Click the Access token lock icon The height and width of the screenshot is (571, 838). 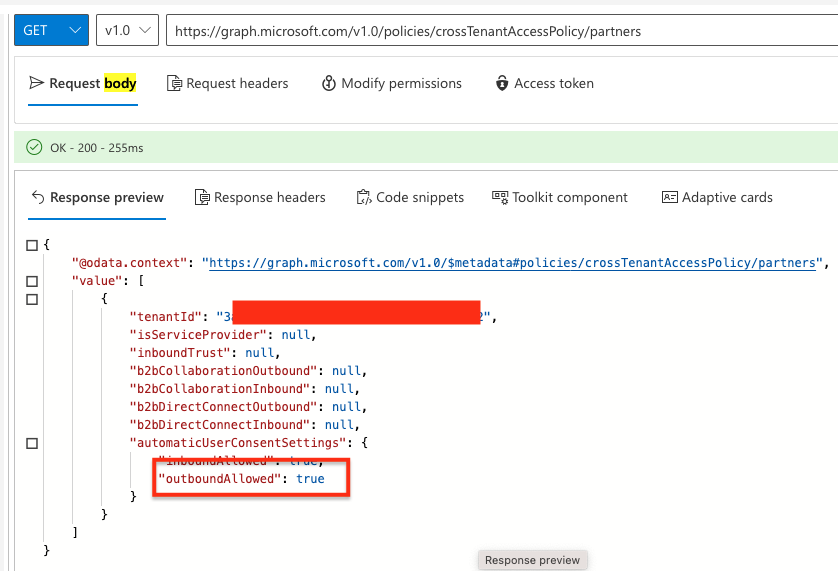pyautogui.click(x=502, y=83)
